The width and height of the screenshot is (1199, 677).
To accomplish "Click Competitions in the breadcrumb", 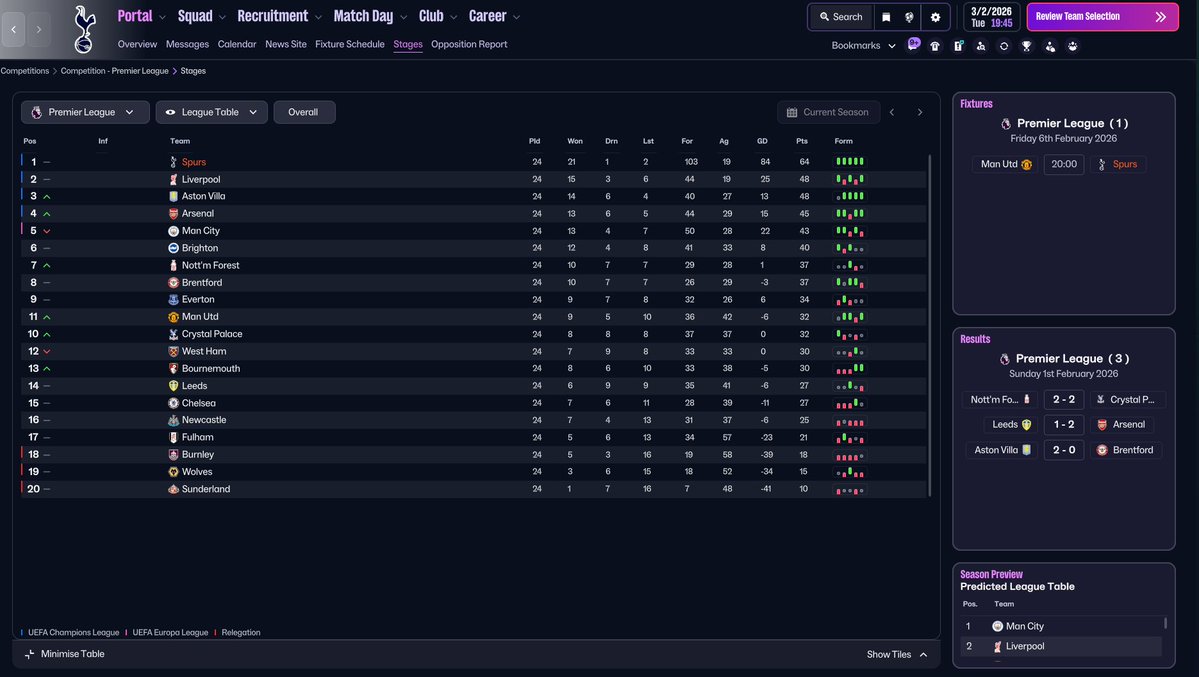I will click(x=24, y=71).
